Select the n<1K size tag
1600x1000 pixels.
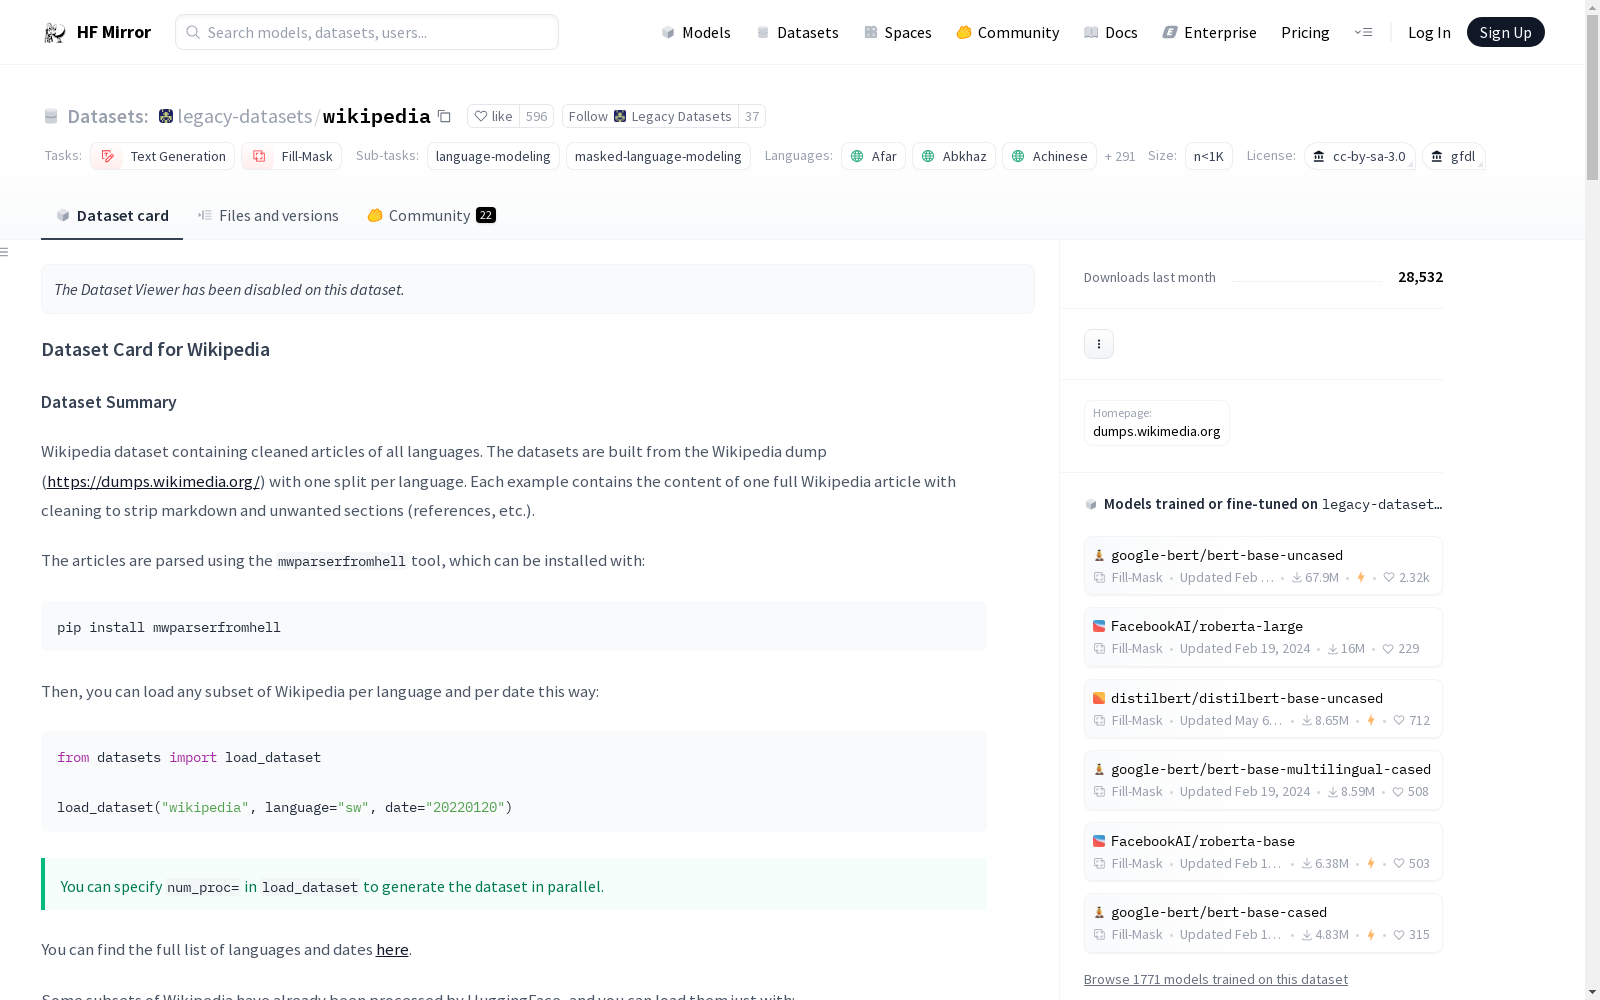pos(1209,156)
